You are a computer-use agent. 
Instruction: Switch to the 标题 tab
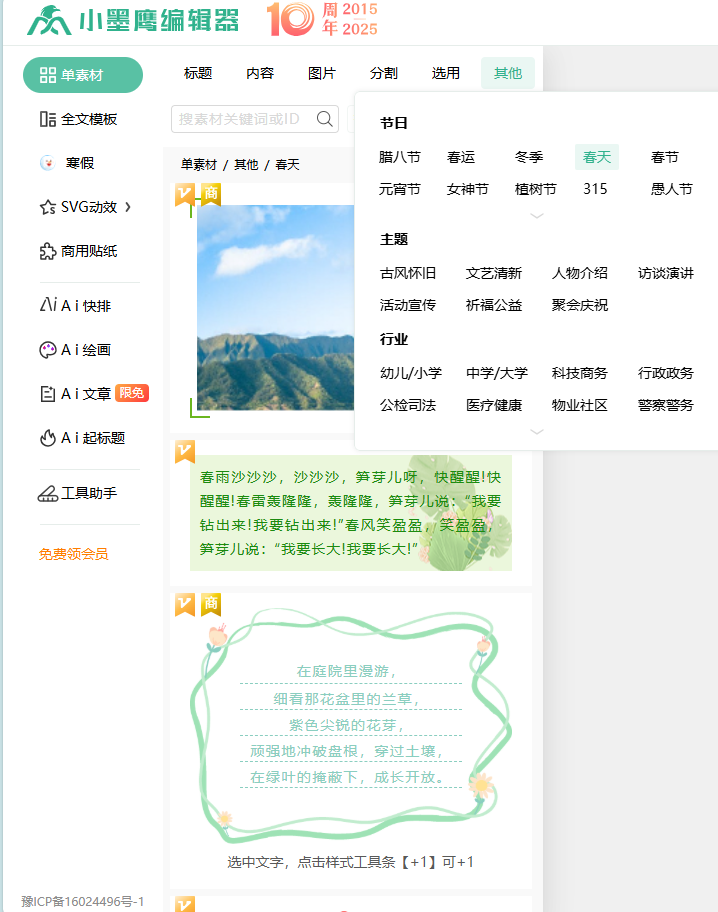pos(198,73)
